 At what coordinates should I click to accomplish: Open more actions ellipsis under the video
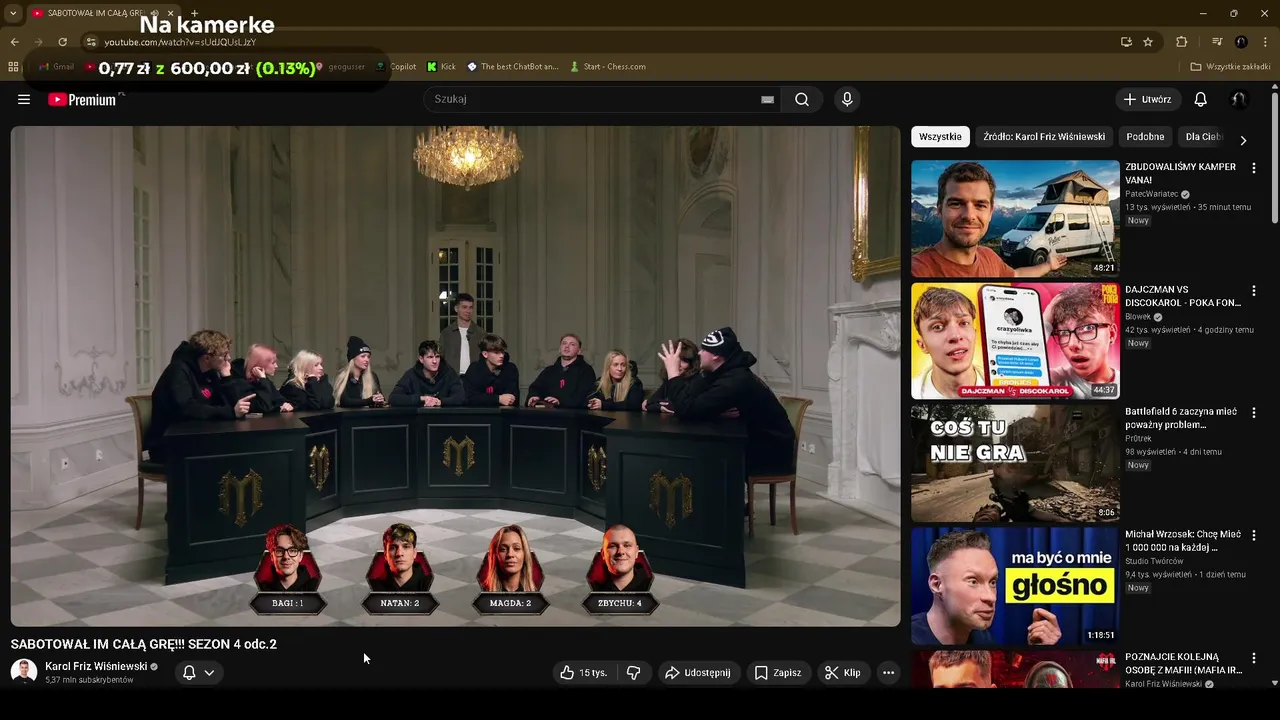[888, 673]
